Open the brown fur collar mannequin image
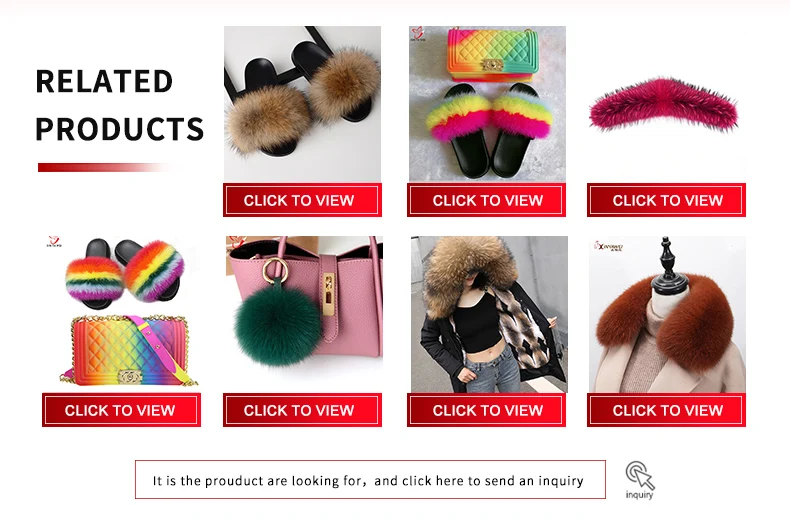Viewport: 790px width, 522px height. click(x=667, y=314)
